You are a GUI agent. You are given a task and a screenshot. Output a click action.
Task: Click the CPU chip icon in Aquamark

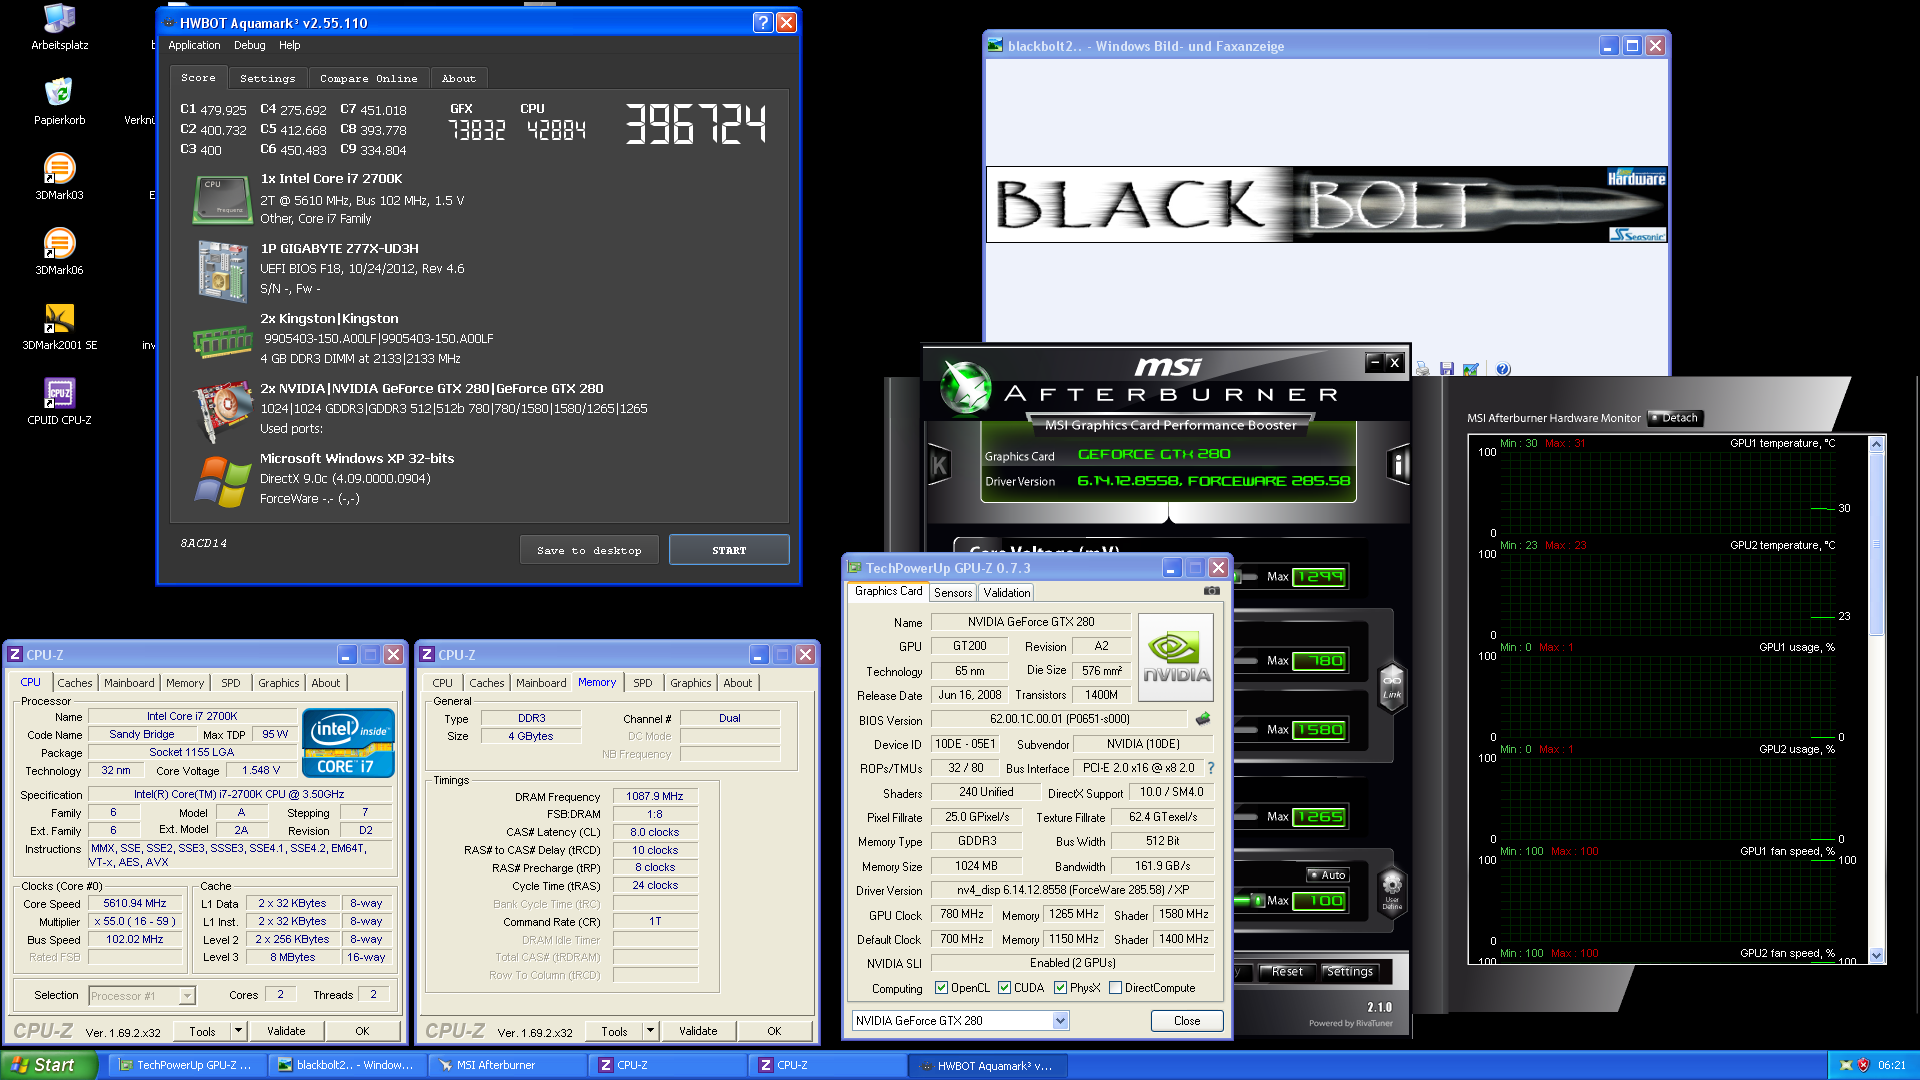point(221,199)
